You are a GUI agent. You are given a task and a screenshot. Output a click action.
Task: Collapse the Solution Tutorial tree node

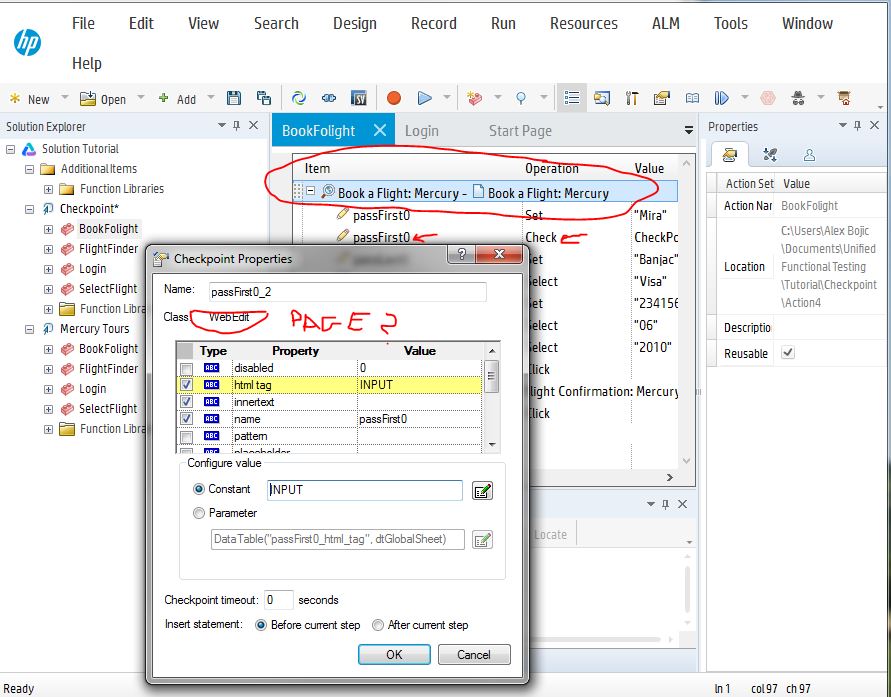(x=10, y=149)
